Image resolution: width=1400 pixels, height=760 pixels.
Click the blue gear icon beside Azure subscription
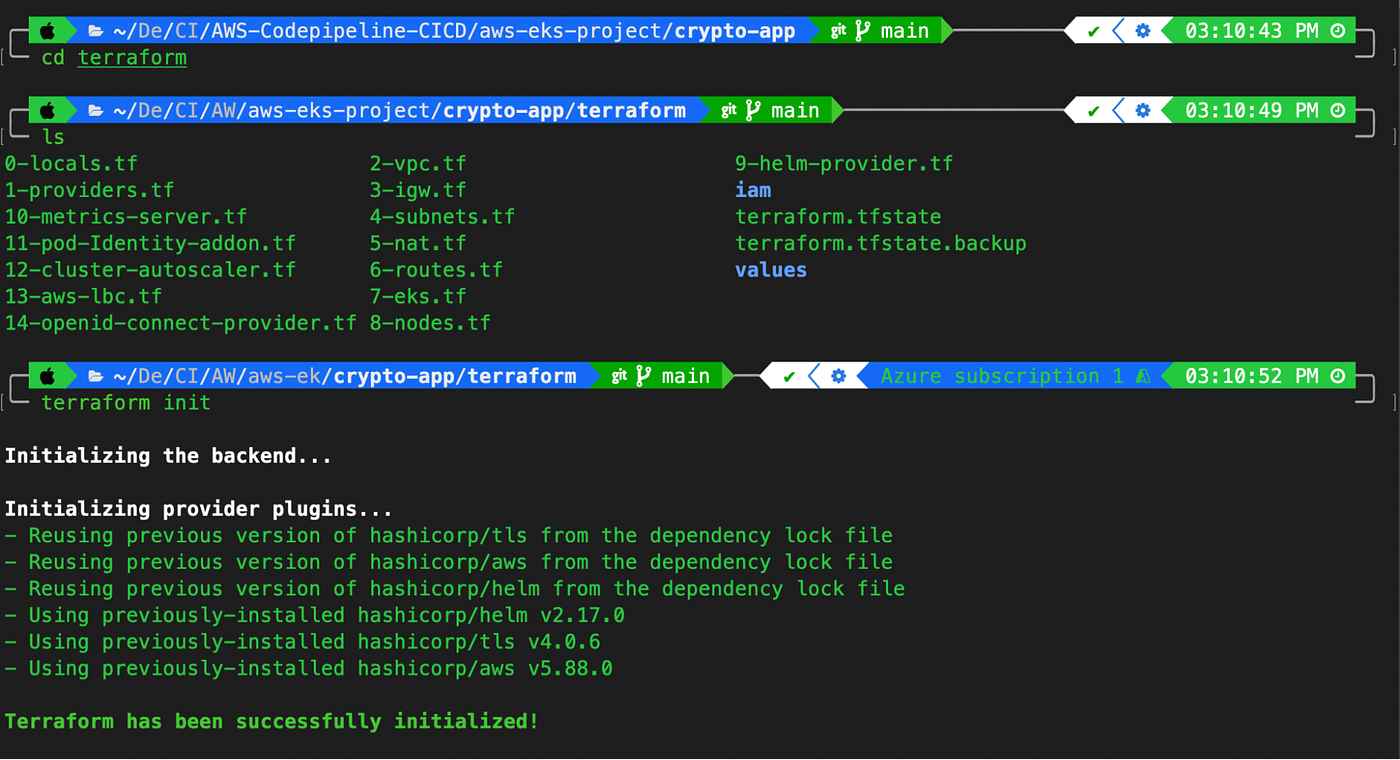point(839,377)
